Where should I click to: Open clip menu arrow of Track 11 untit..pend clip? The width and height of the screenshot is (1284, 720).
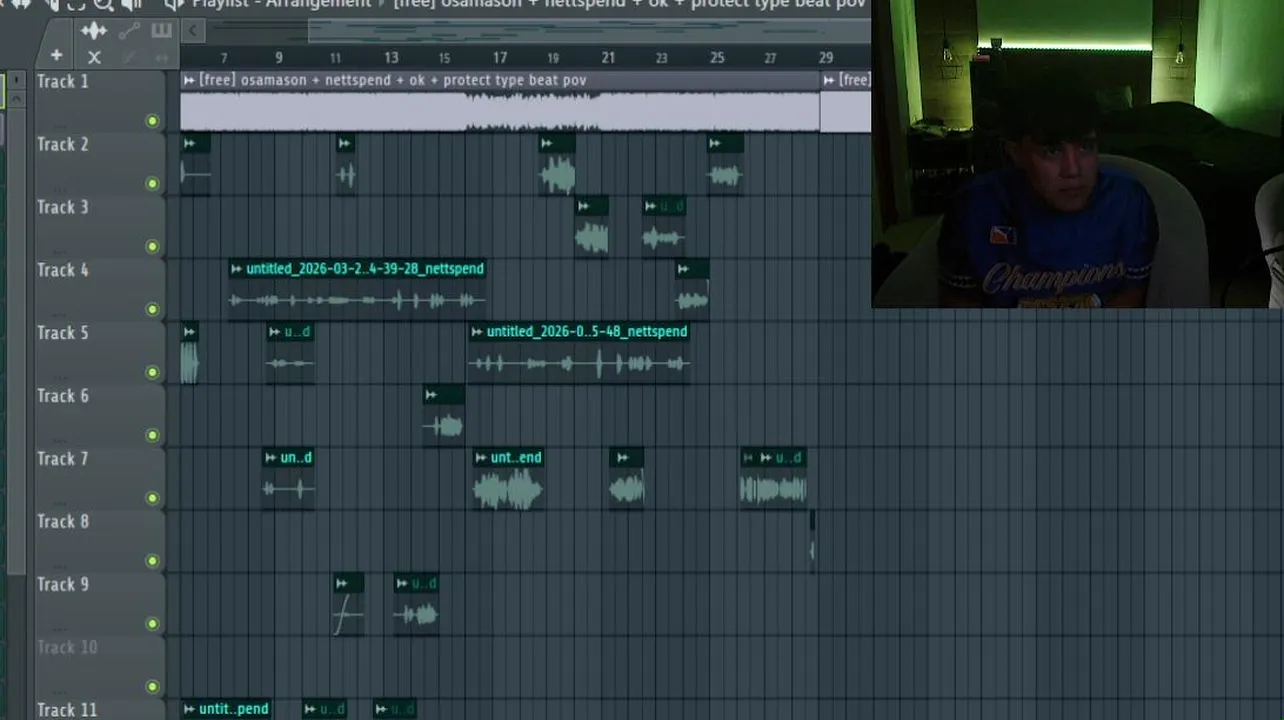click(x=190, y=709)
